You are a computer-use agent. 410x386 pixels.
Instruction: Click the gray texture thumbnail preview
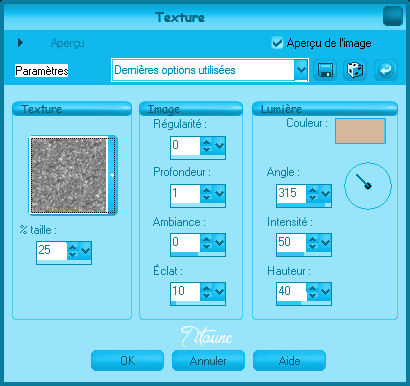click(68, 175)
